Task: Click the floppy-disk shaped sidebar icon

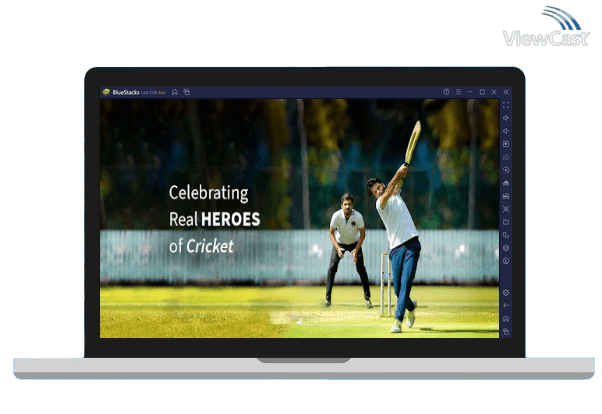Action: coord(506,196)
